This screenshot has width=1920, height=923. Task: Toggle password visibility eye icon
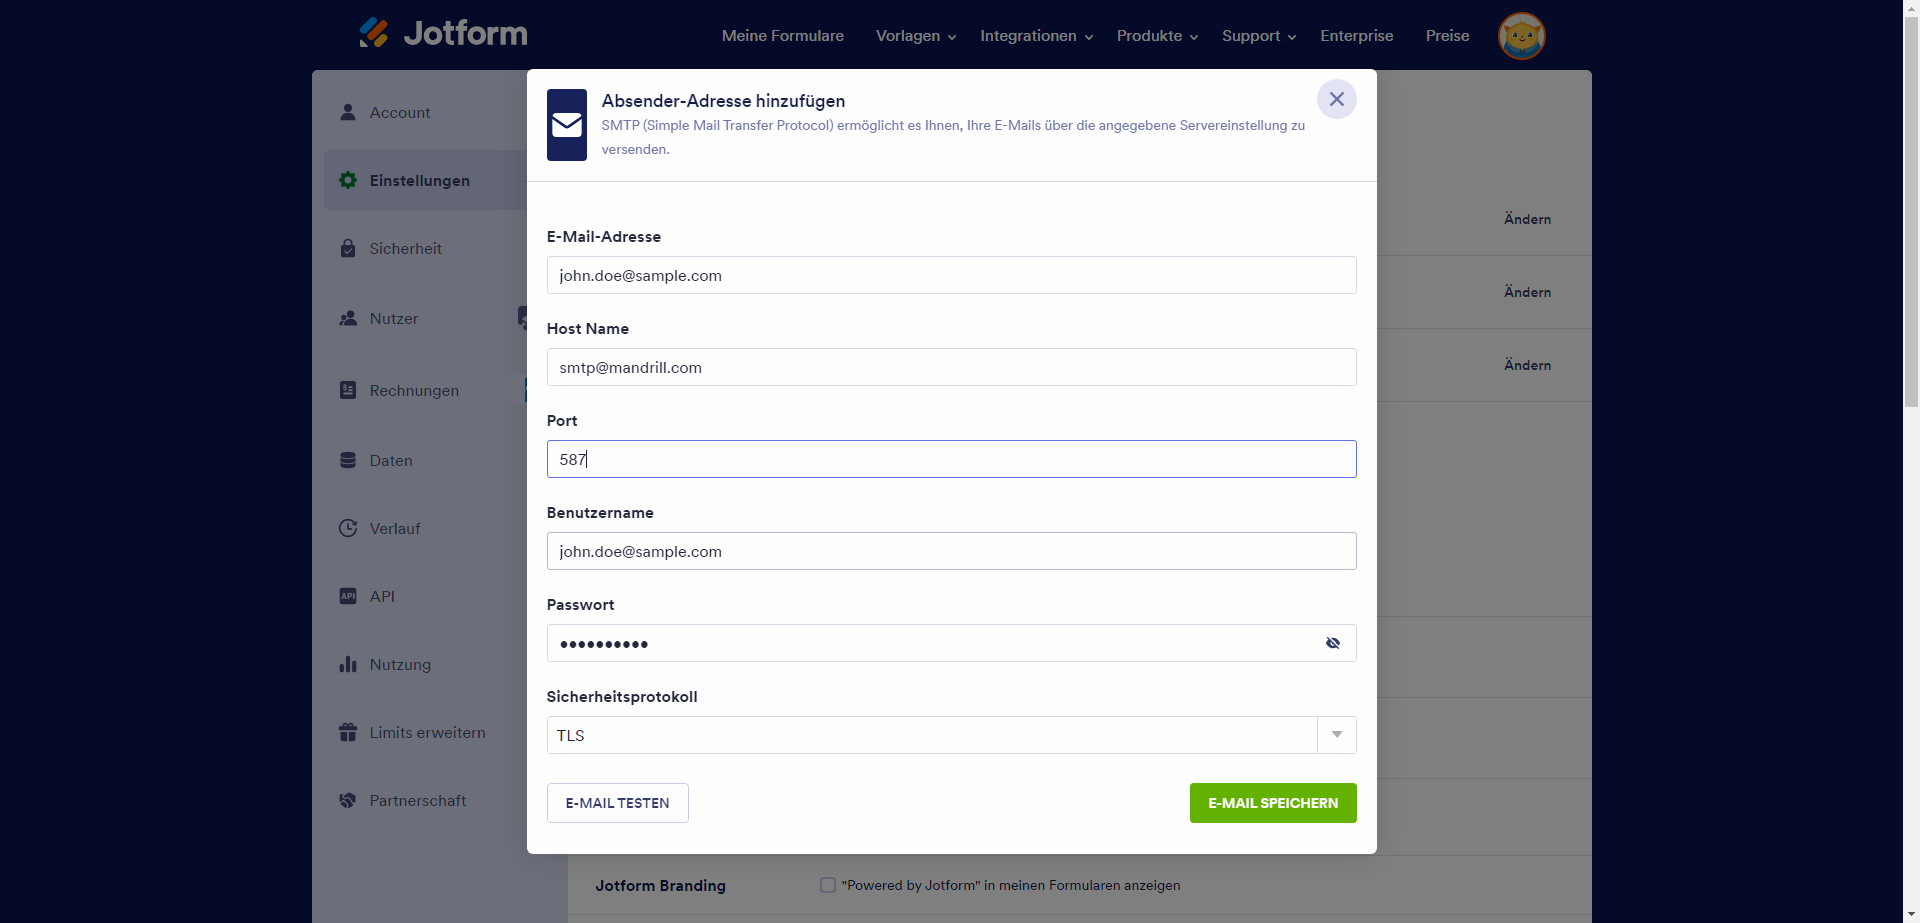(x=1333, y=643)
